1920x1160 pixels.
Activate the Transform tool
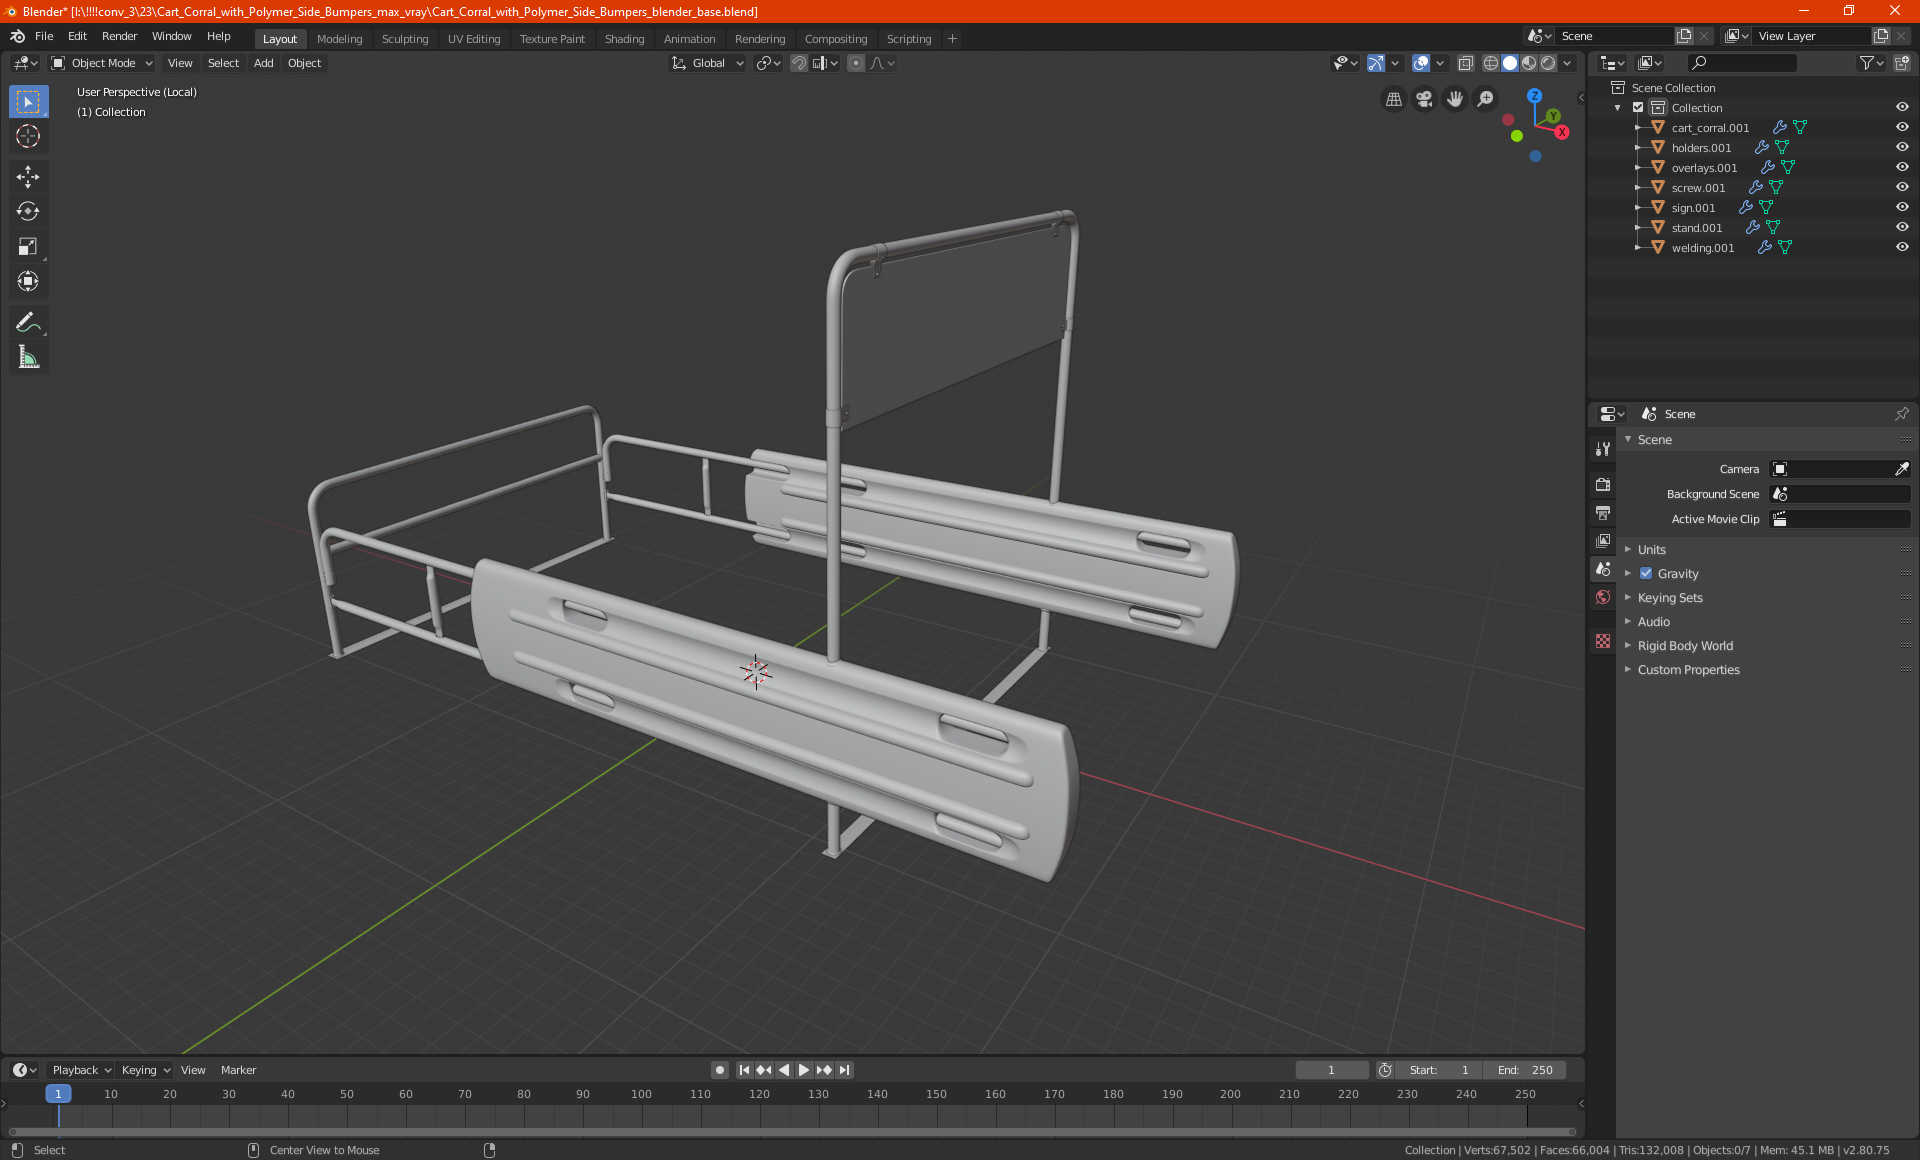[x=28, y=281]
